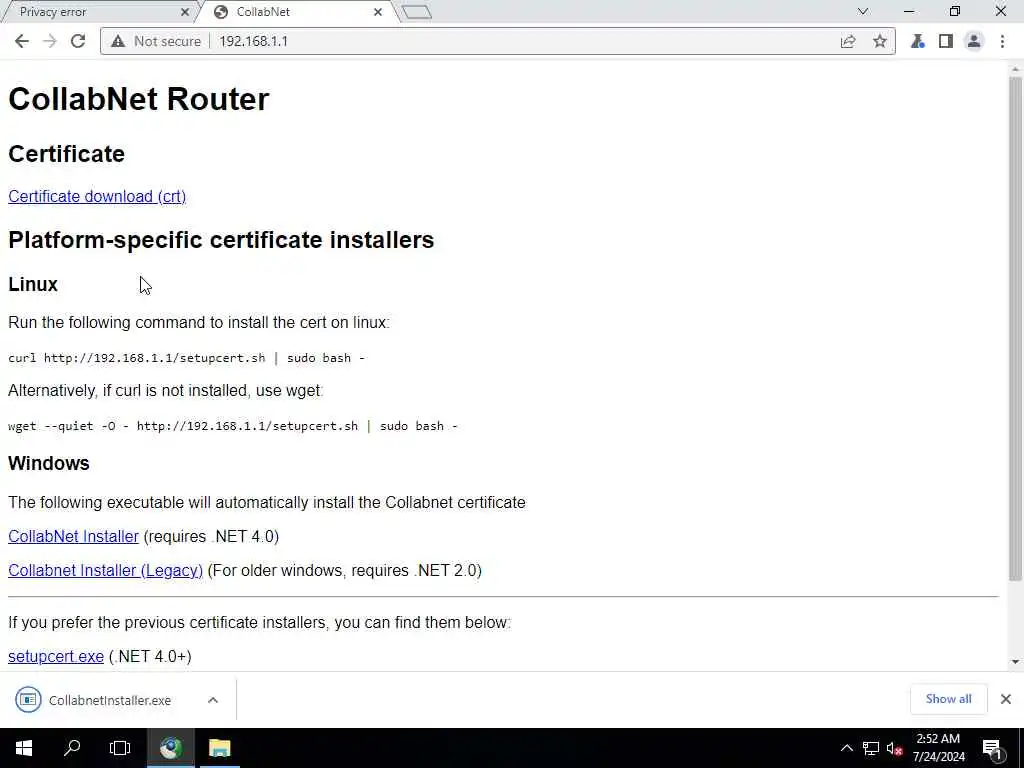Click the Chrome taskbar icon
This screenshot has width=1024, height=768.
[170, 748]
